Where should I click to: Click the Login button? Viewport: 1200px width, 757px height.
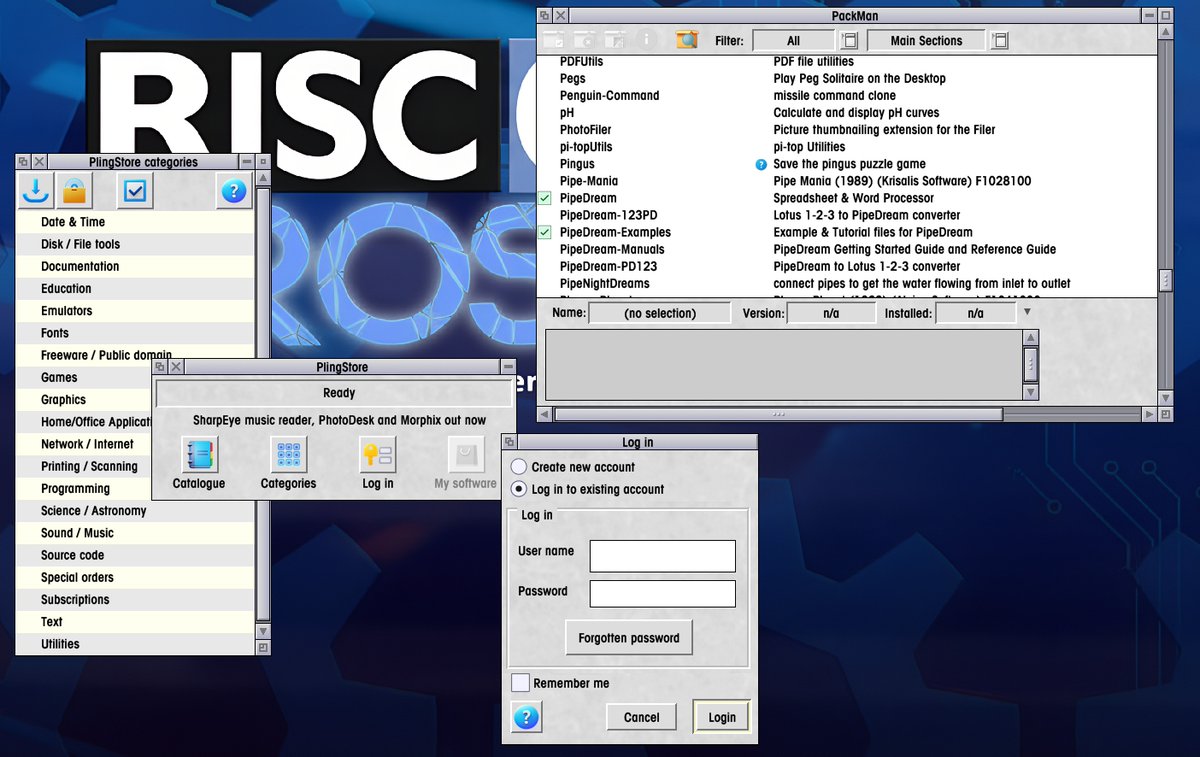pyautogui.click(x=721, y=717)
